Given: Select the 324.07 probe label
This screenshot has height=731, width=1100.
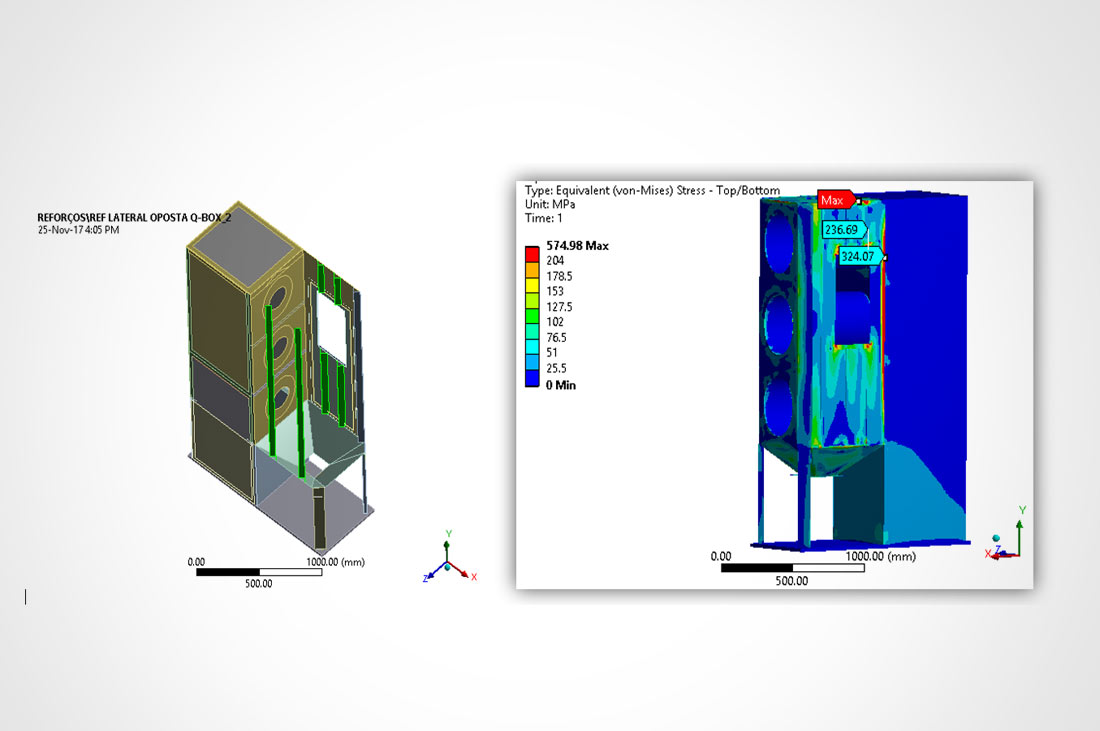Looking at the screenshot, I should pos(859,257).
